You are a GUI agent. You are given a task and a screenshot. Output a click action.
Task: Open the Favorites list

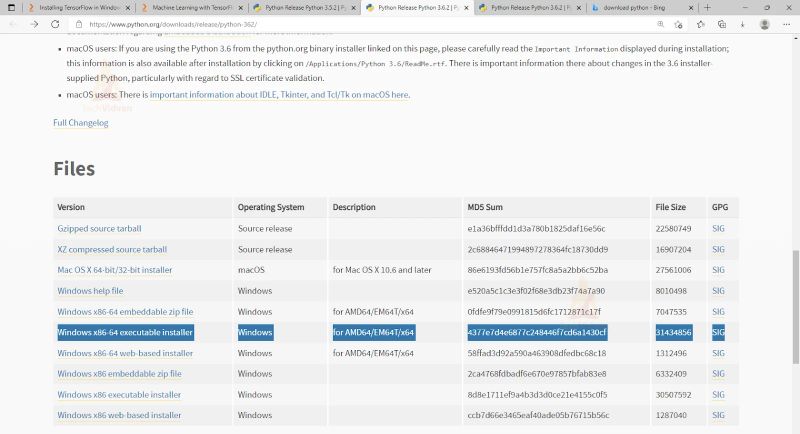(x=701, y=24)
